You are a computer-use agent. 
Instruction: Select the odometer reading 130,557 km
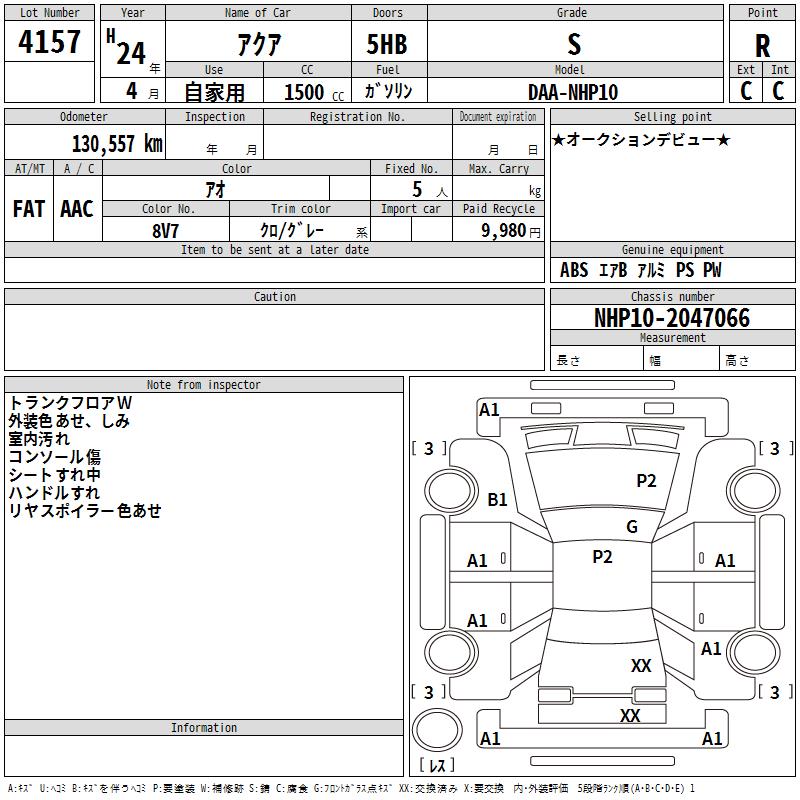pyautogui.click(x=117, y=143)
